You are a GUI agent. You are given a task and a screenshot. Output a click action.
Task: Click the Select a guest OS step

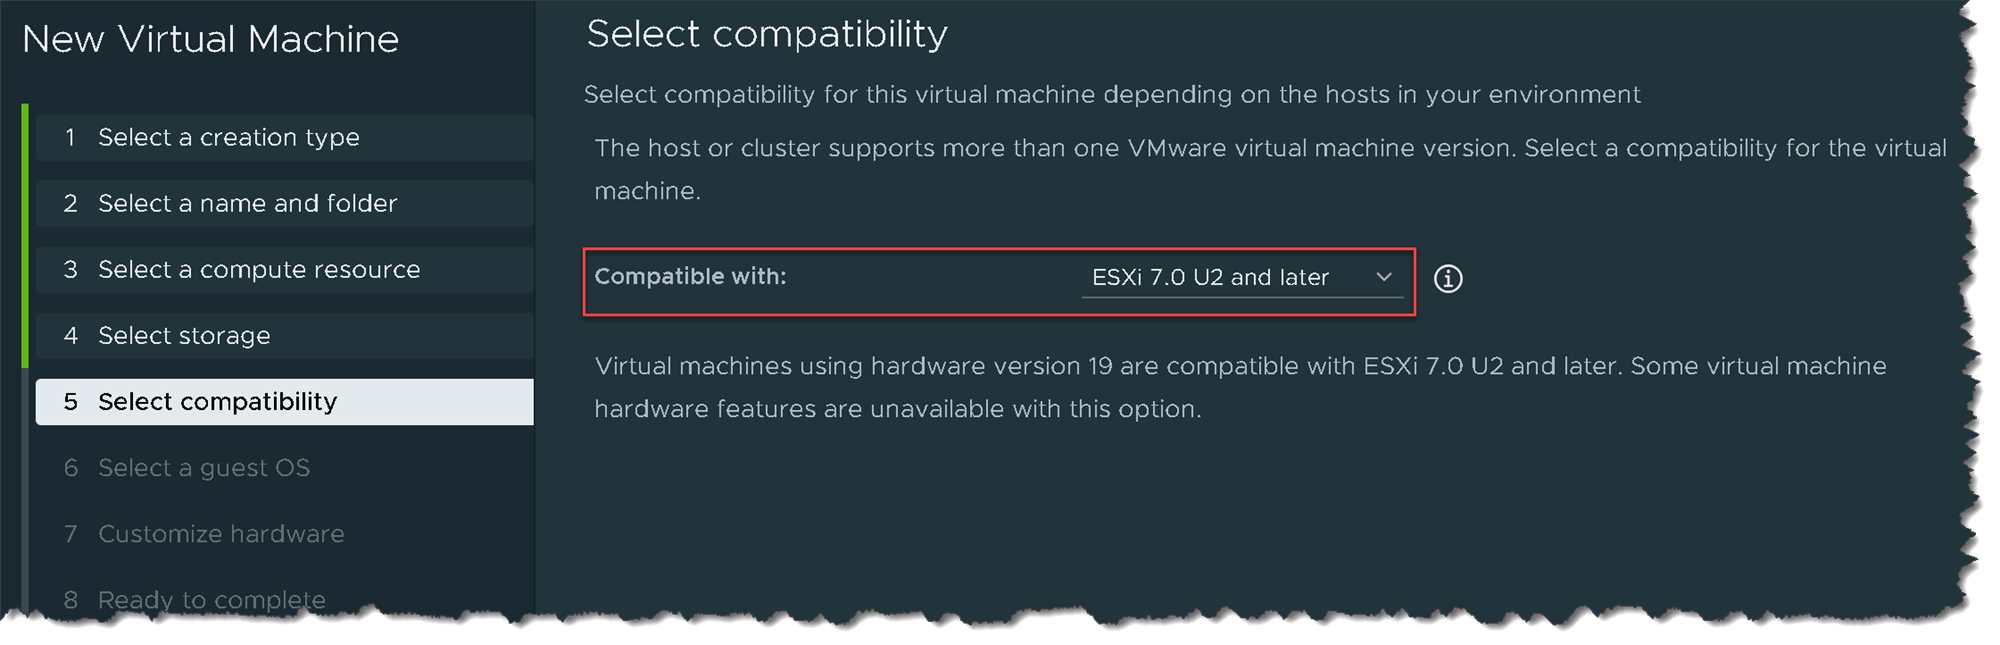(x=204, y=467)
